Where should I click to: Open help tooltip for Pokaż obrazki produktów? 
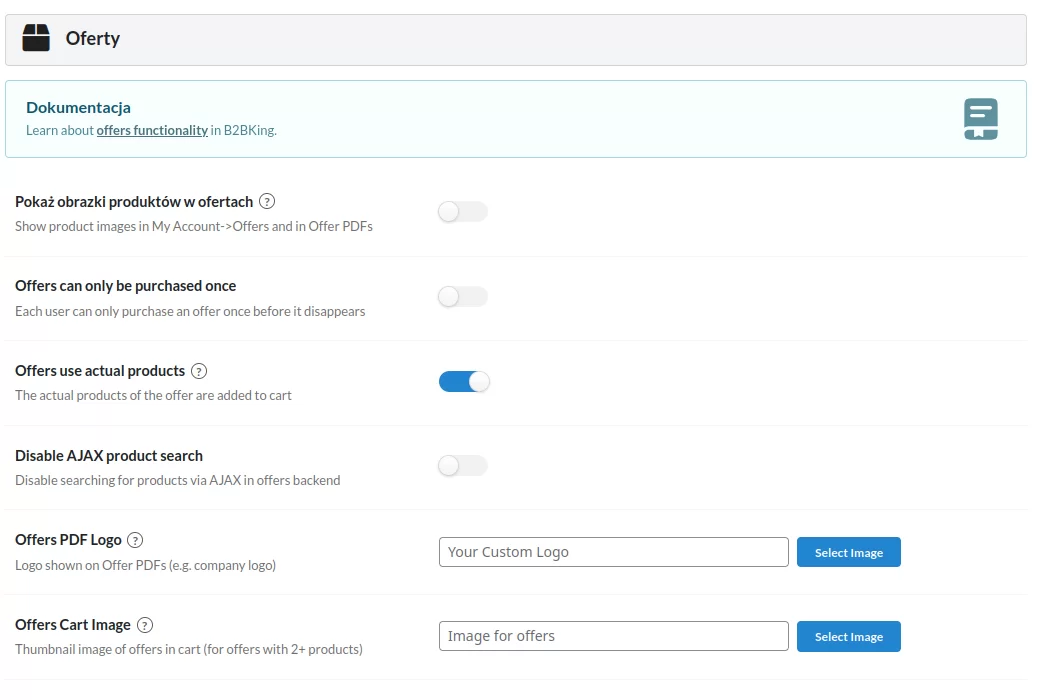click(x=267, y=202)
